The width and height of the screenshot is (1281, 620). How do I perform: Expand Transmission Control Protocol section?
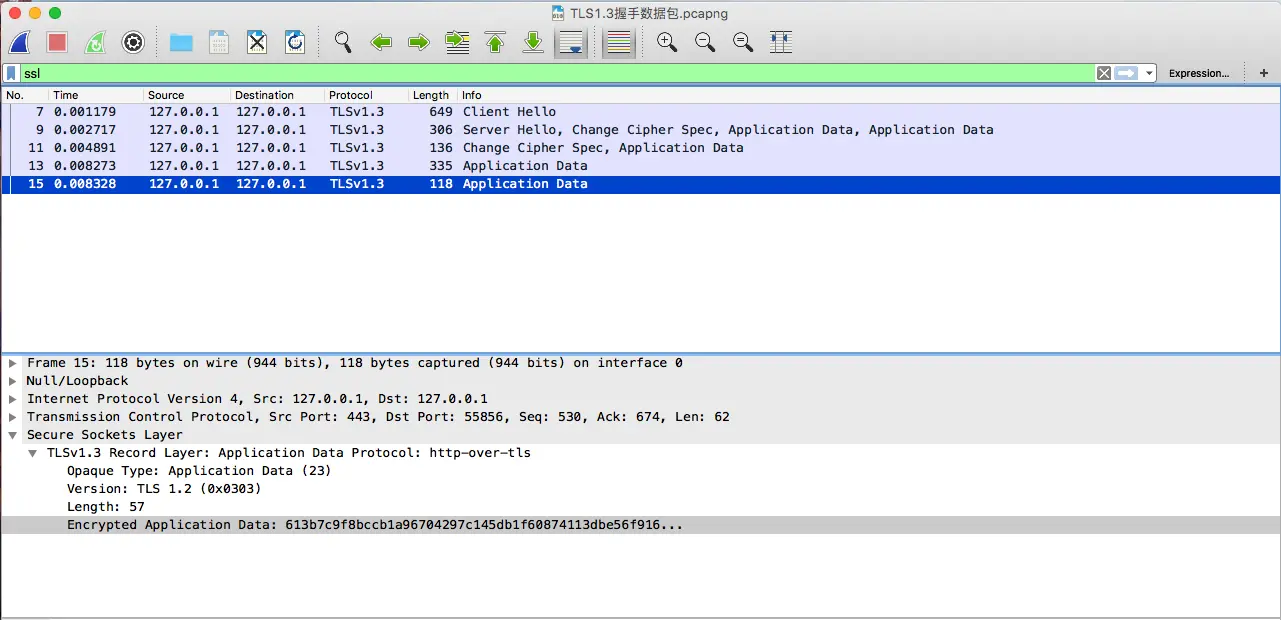(x=13, y=417)
